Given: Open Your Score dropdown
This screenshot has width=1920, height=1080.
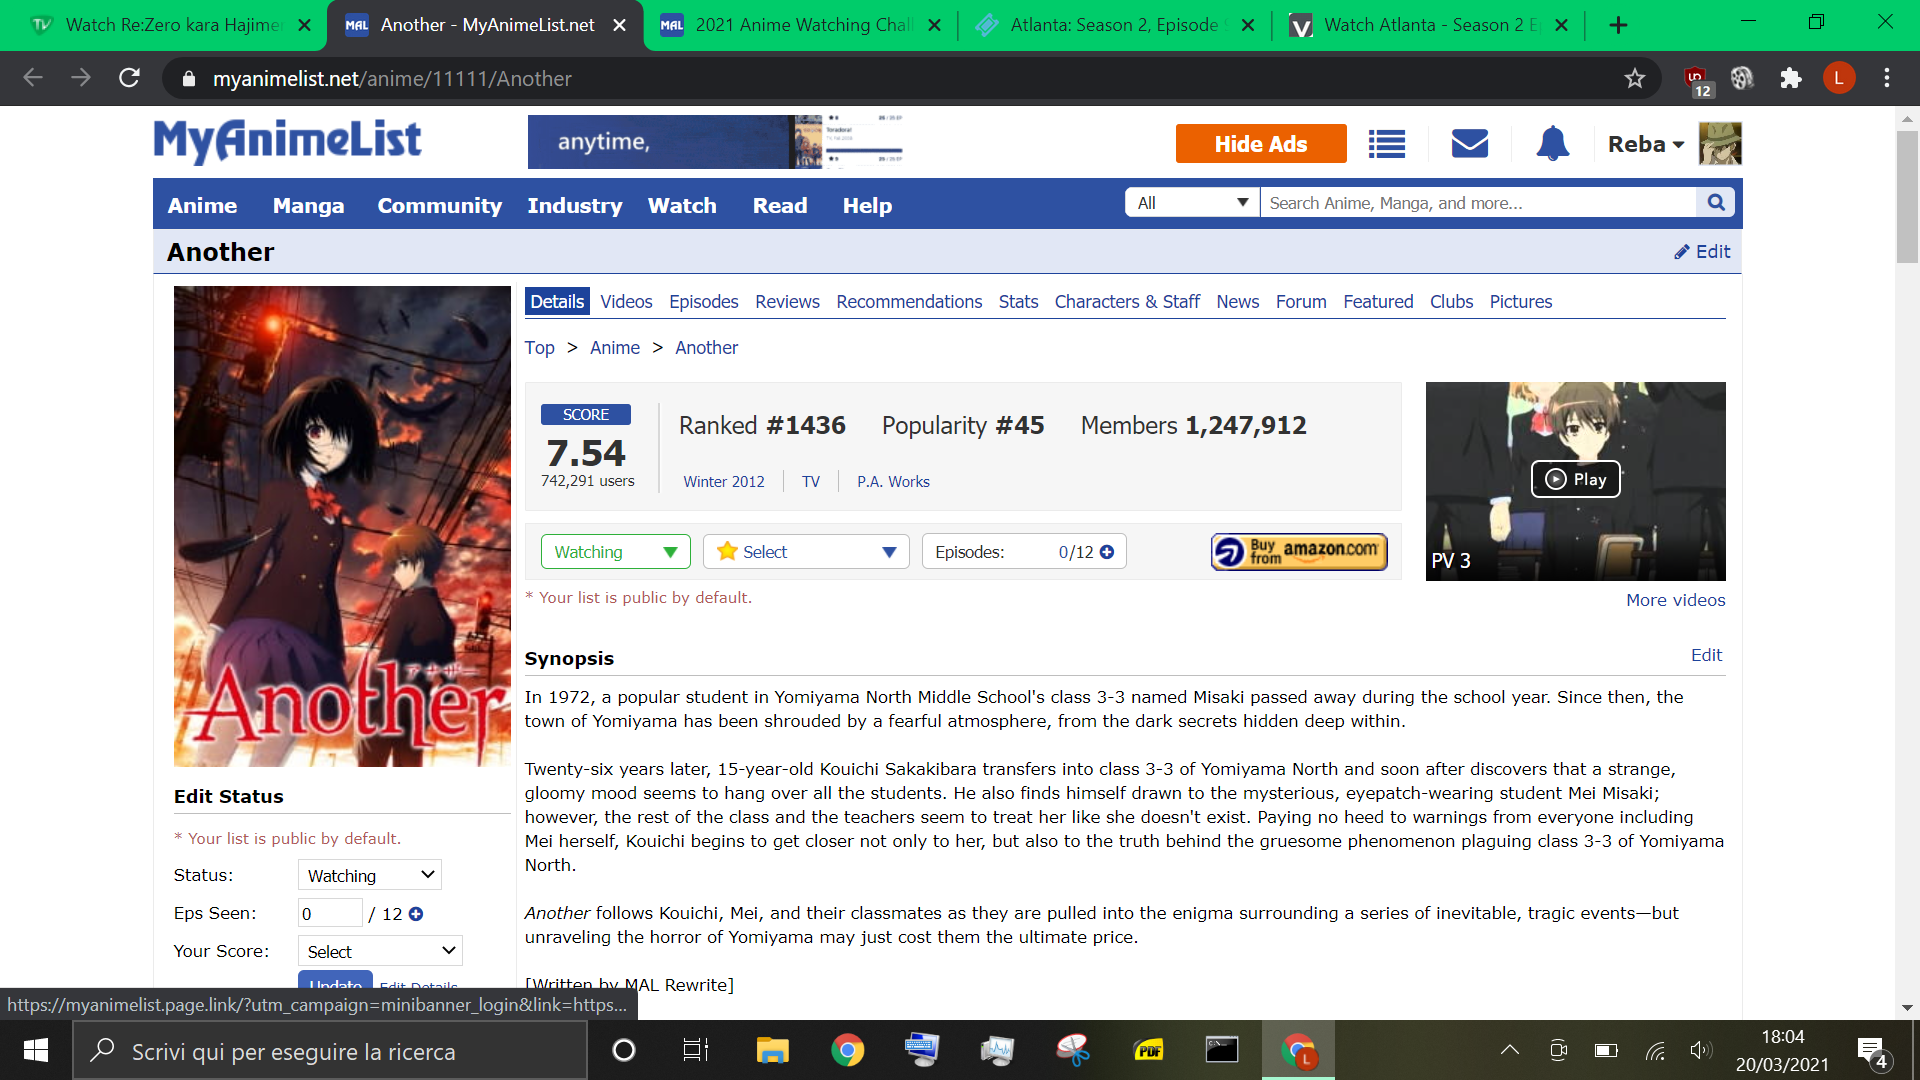Looking at the screenshot, I should (x=380, y=951).
